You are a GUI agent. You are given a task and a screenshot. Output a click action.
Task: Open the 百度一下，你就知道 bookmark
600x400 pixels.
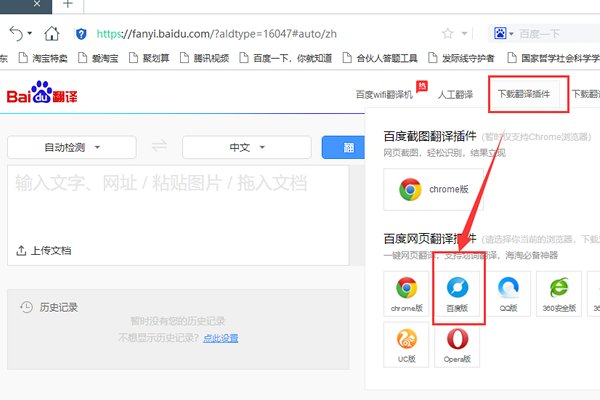(285, 58)
